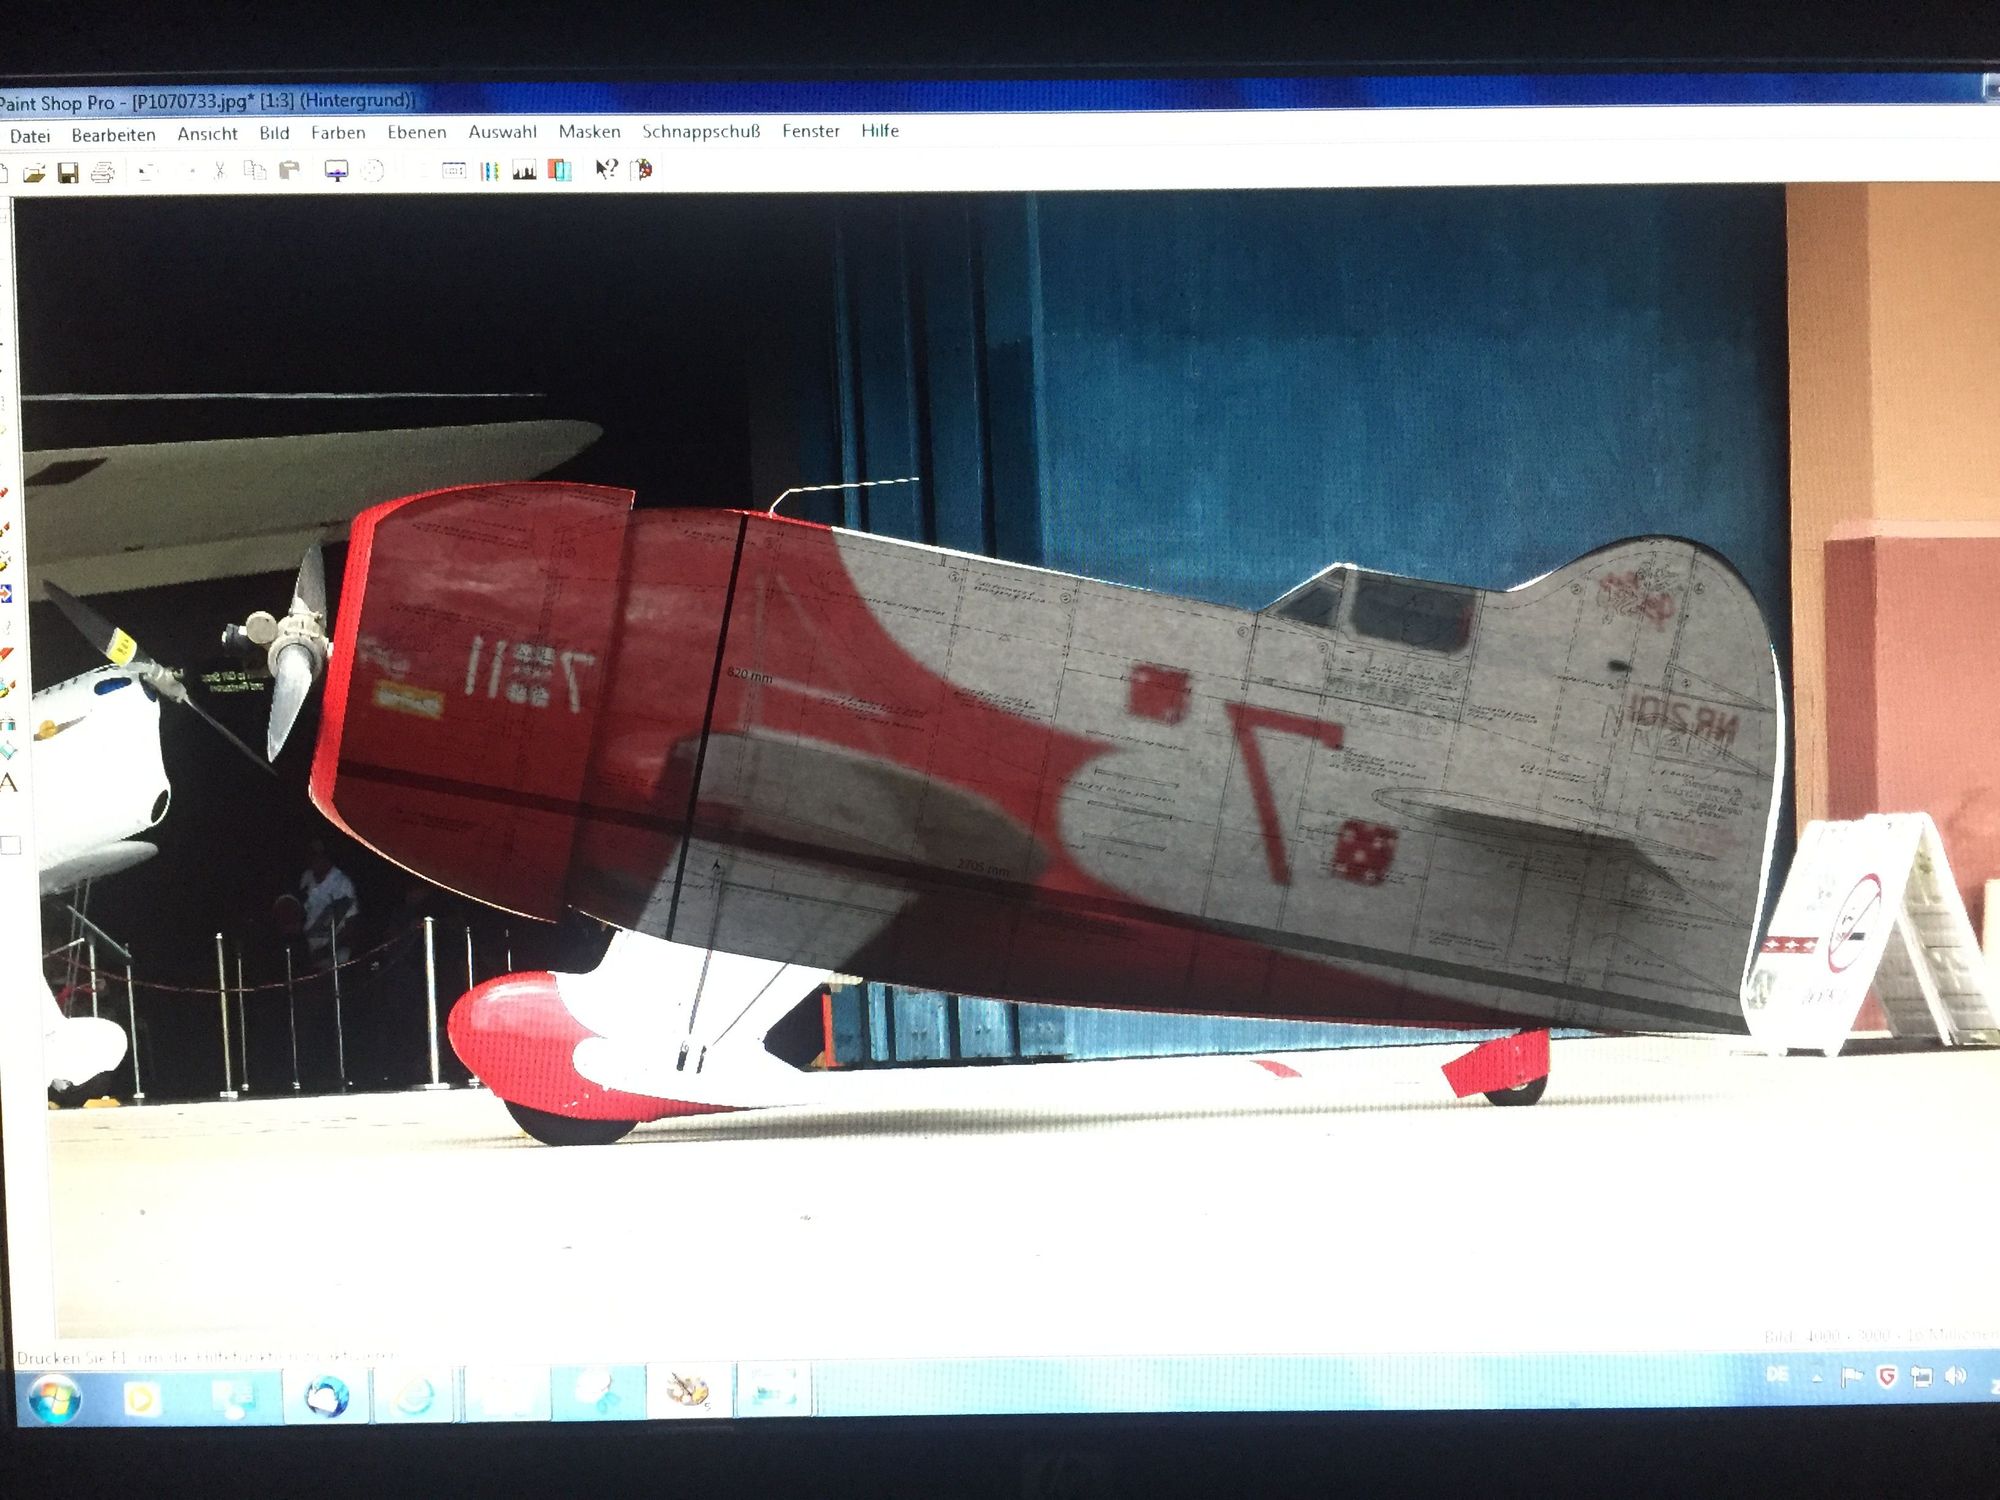Click the volume speaker tray icon
The height and width of the screenshot is (1500, 2000).
click(1955, 1376)
